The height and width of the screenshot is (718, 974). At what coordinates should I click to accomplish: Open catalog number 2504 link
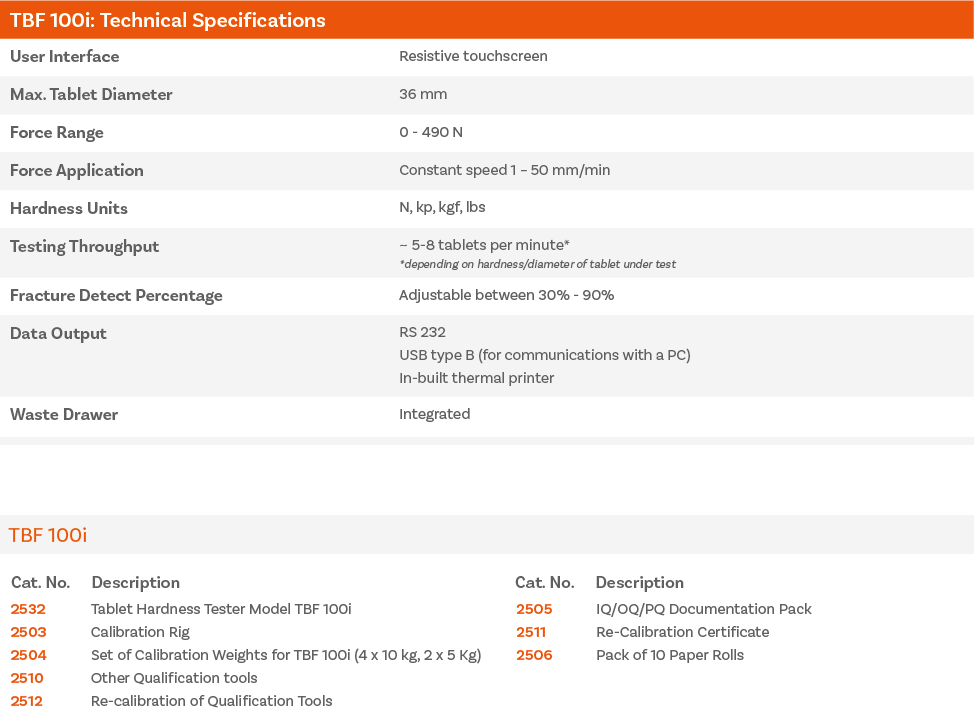(x=27, y=655)
